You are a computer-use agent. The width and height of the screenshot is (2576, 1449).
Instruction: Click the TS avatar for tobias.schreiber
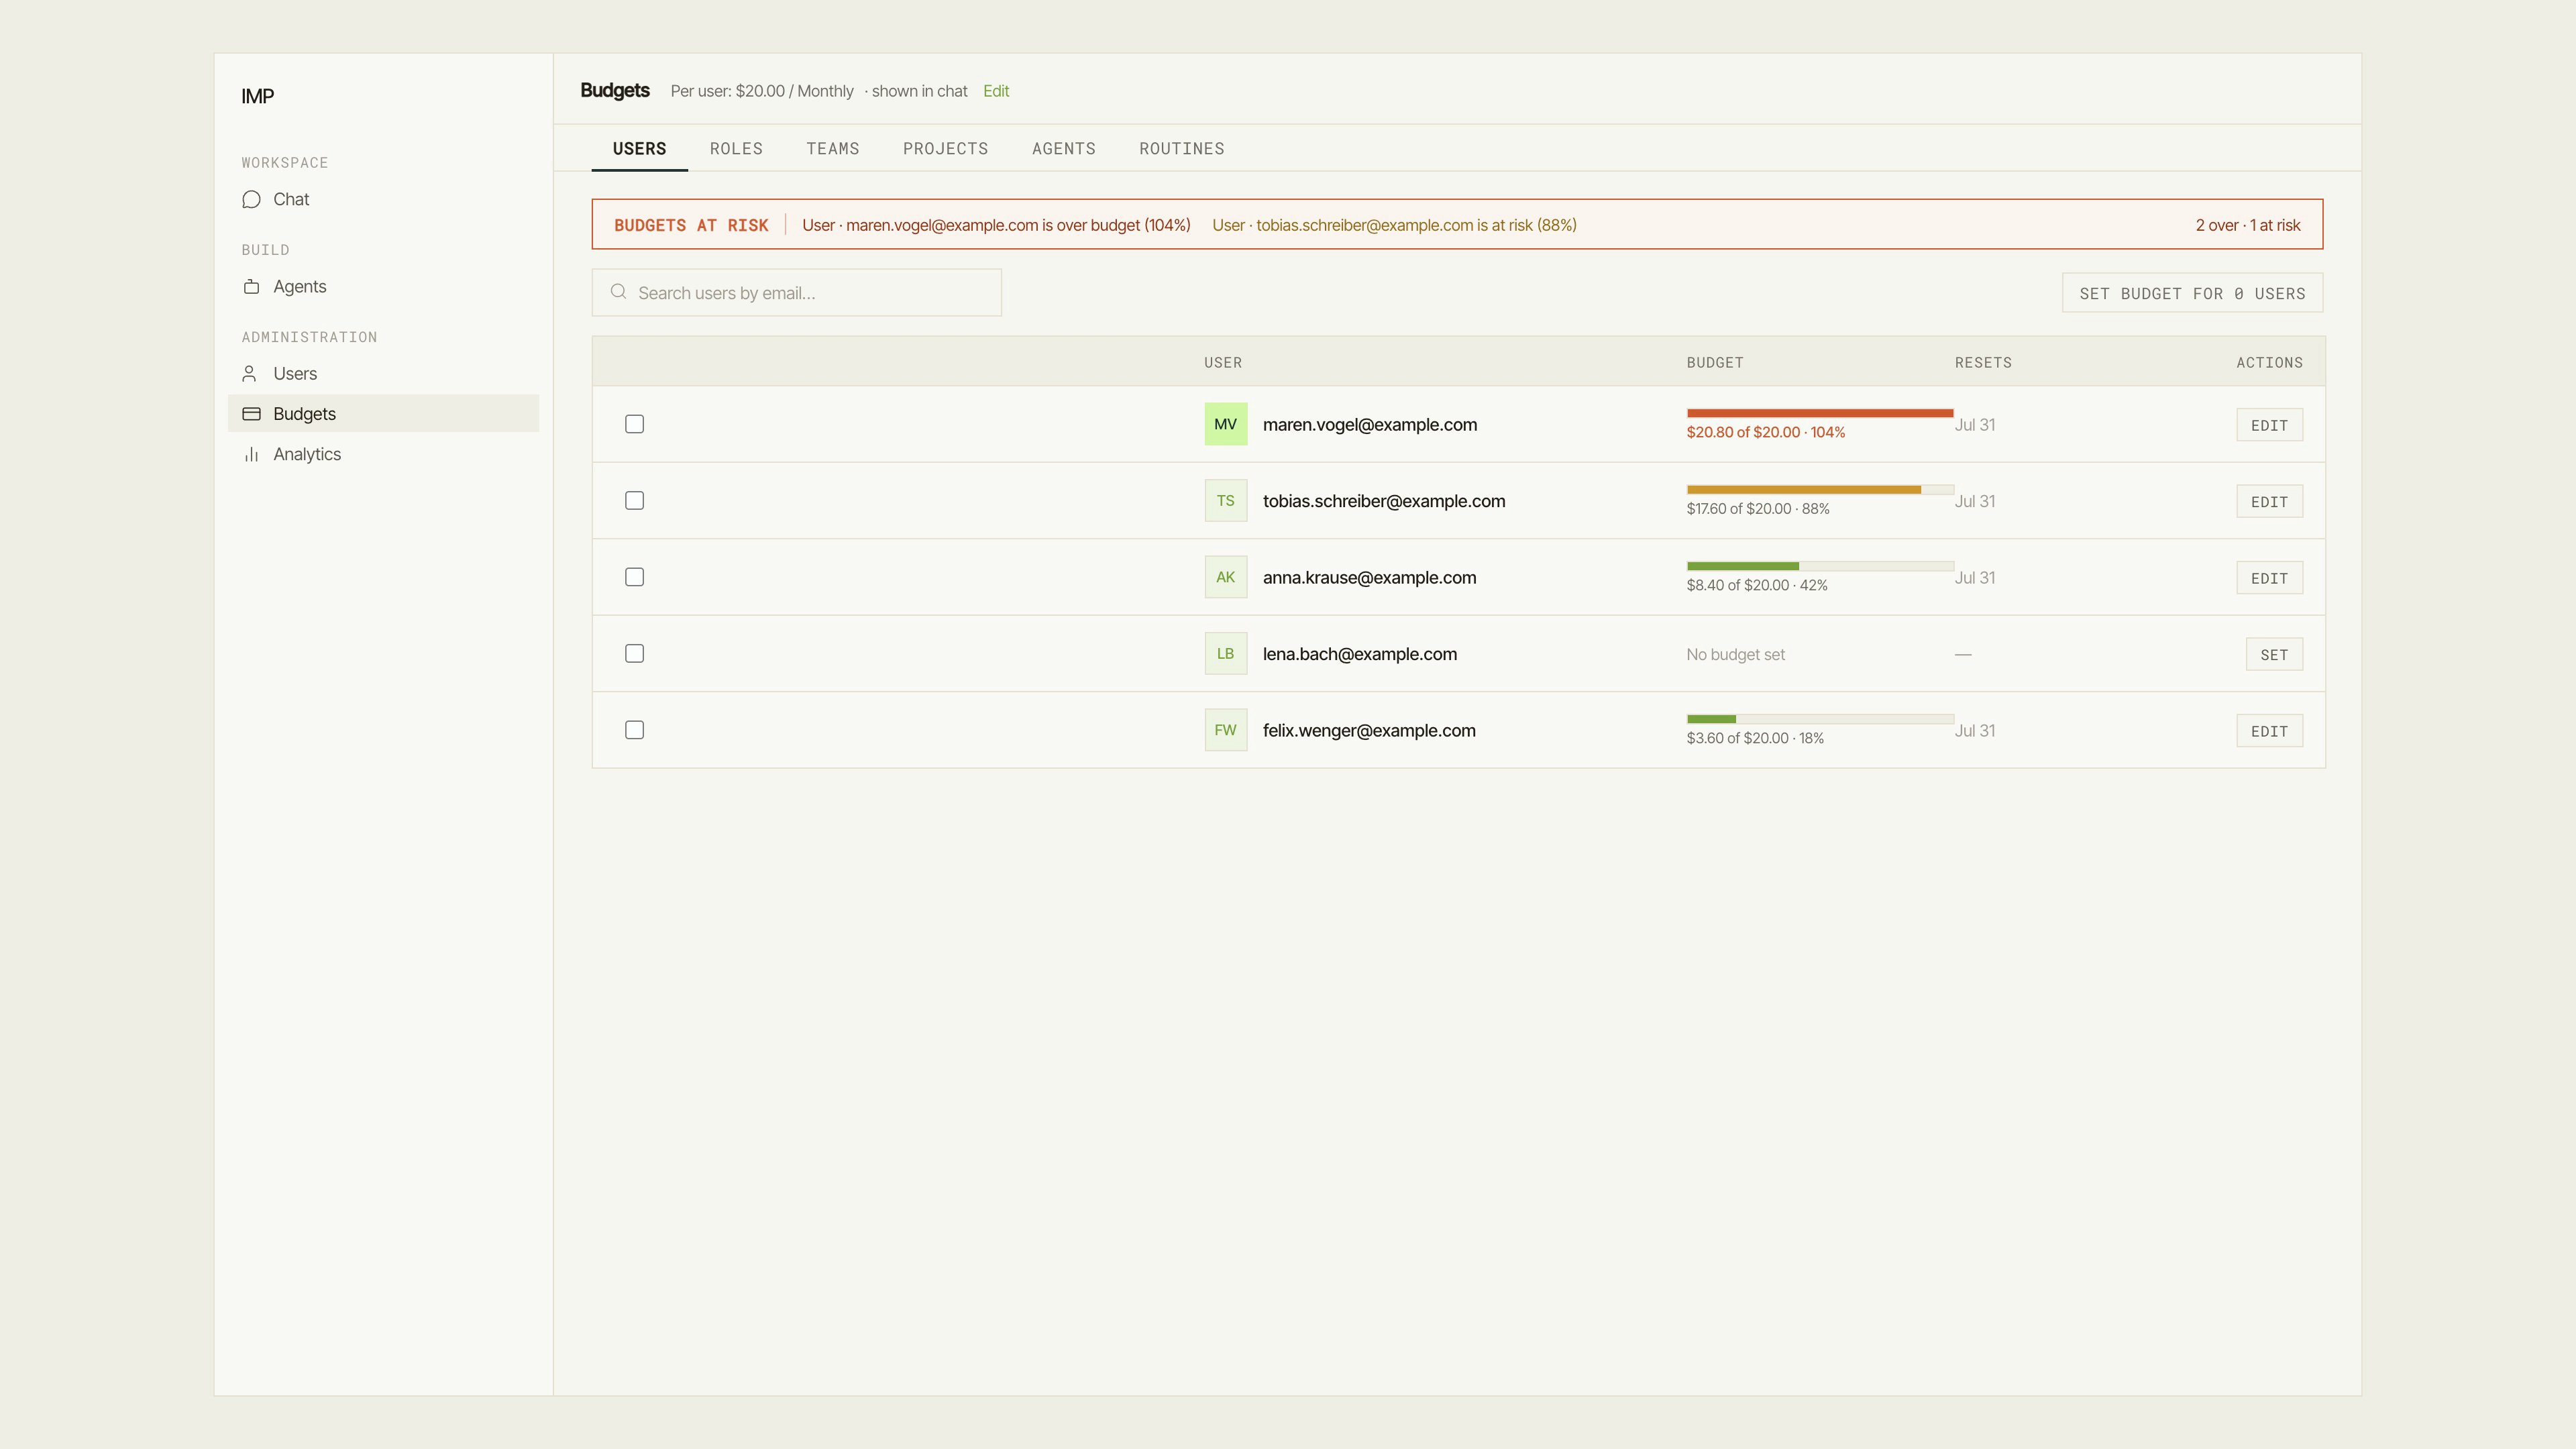coord(1225,500)
